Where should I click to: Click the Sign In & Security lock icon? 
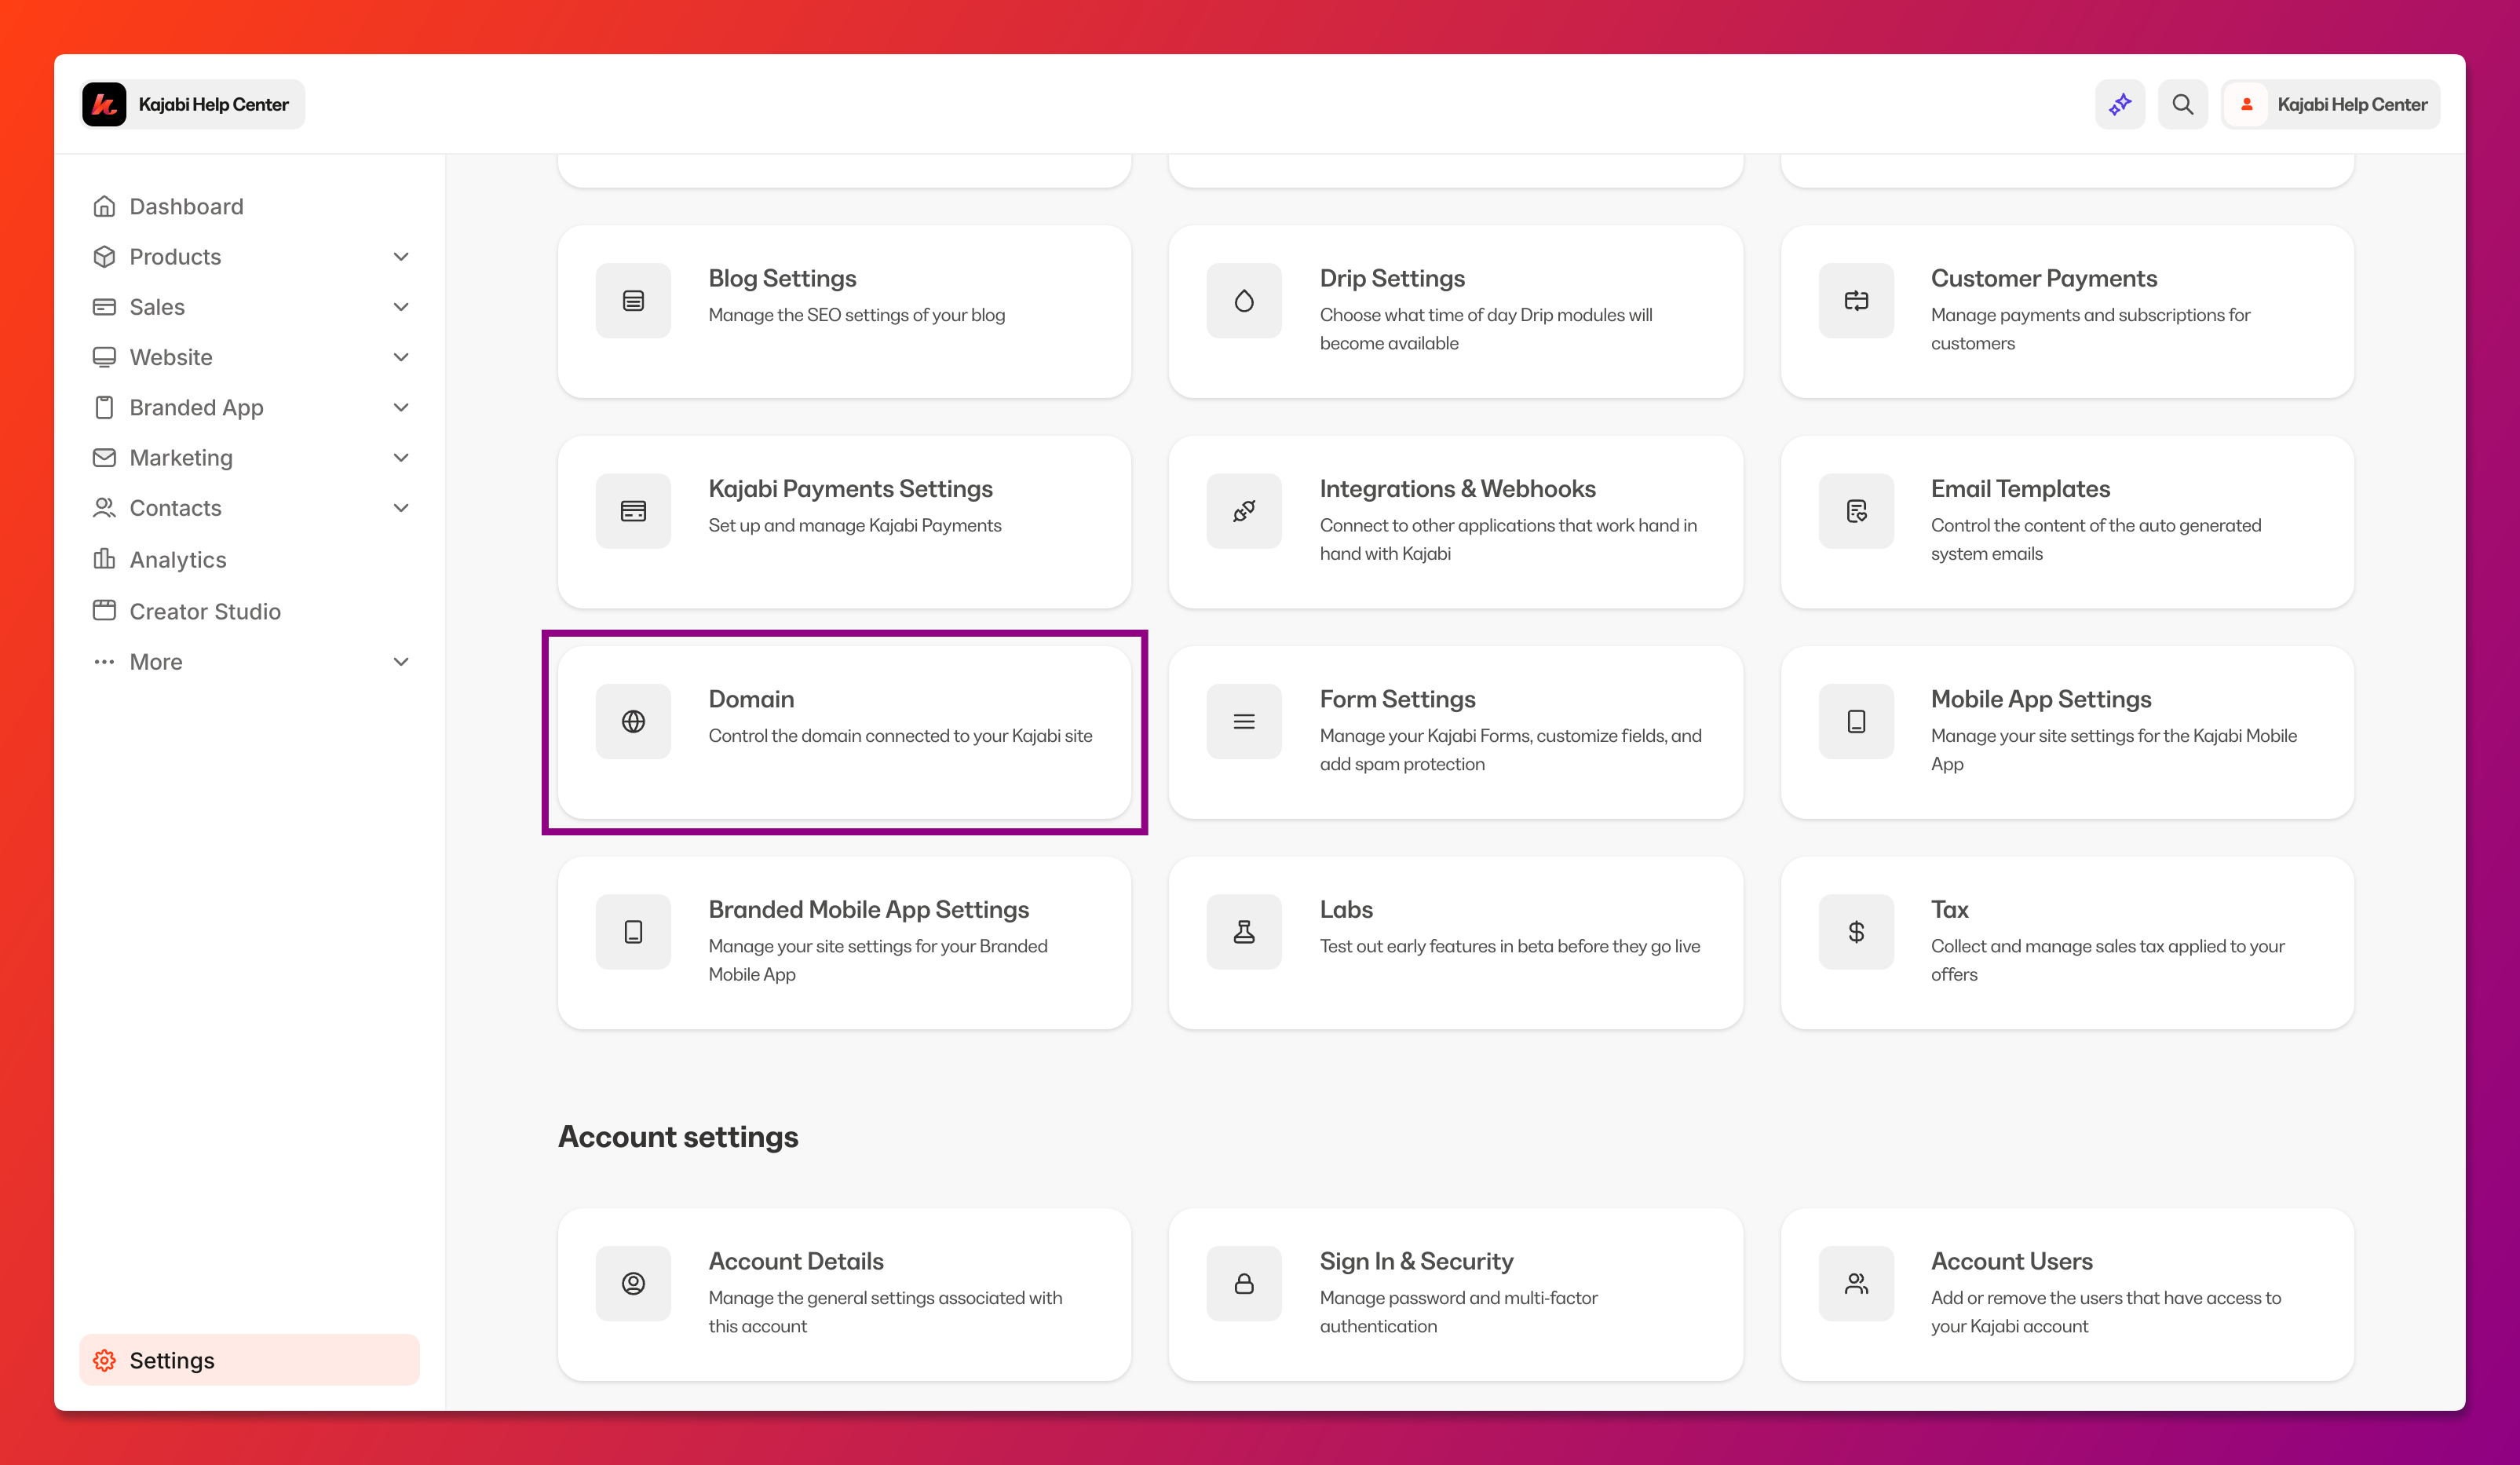coord(1244,1284)
